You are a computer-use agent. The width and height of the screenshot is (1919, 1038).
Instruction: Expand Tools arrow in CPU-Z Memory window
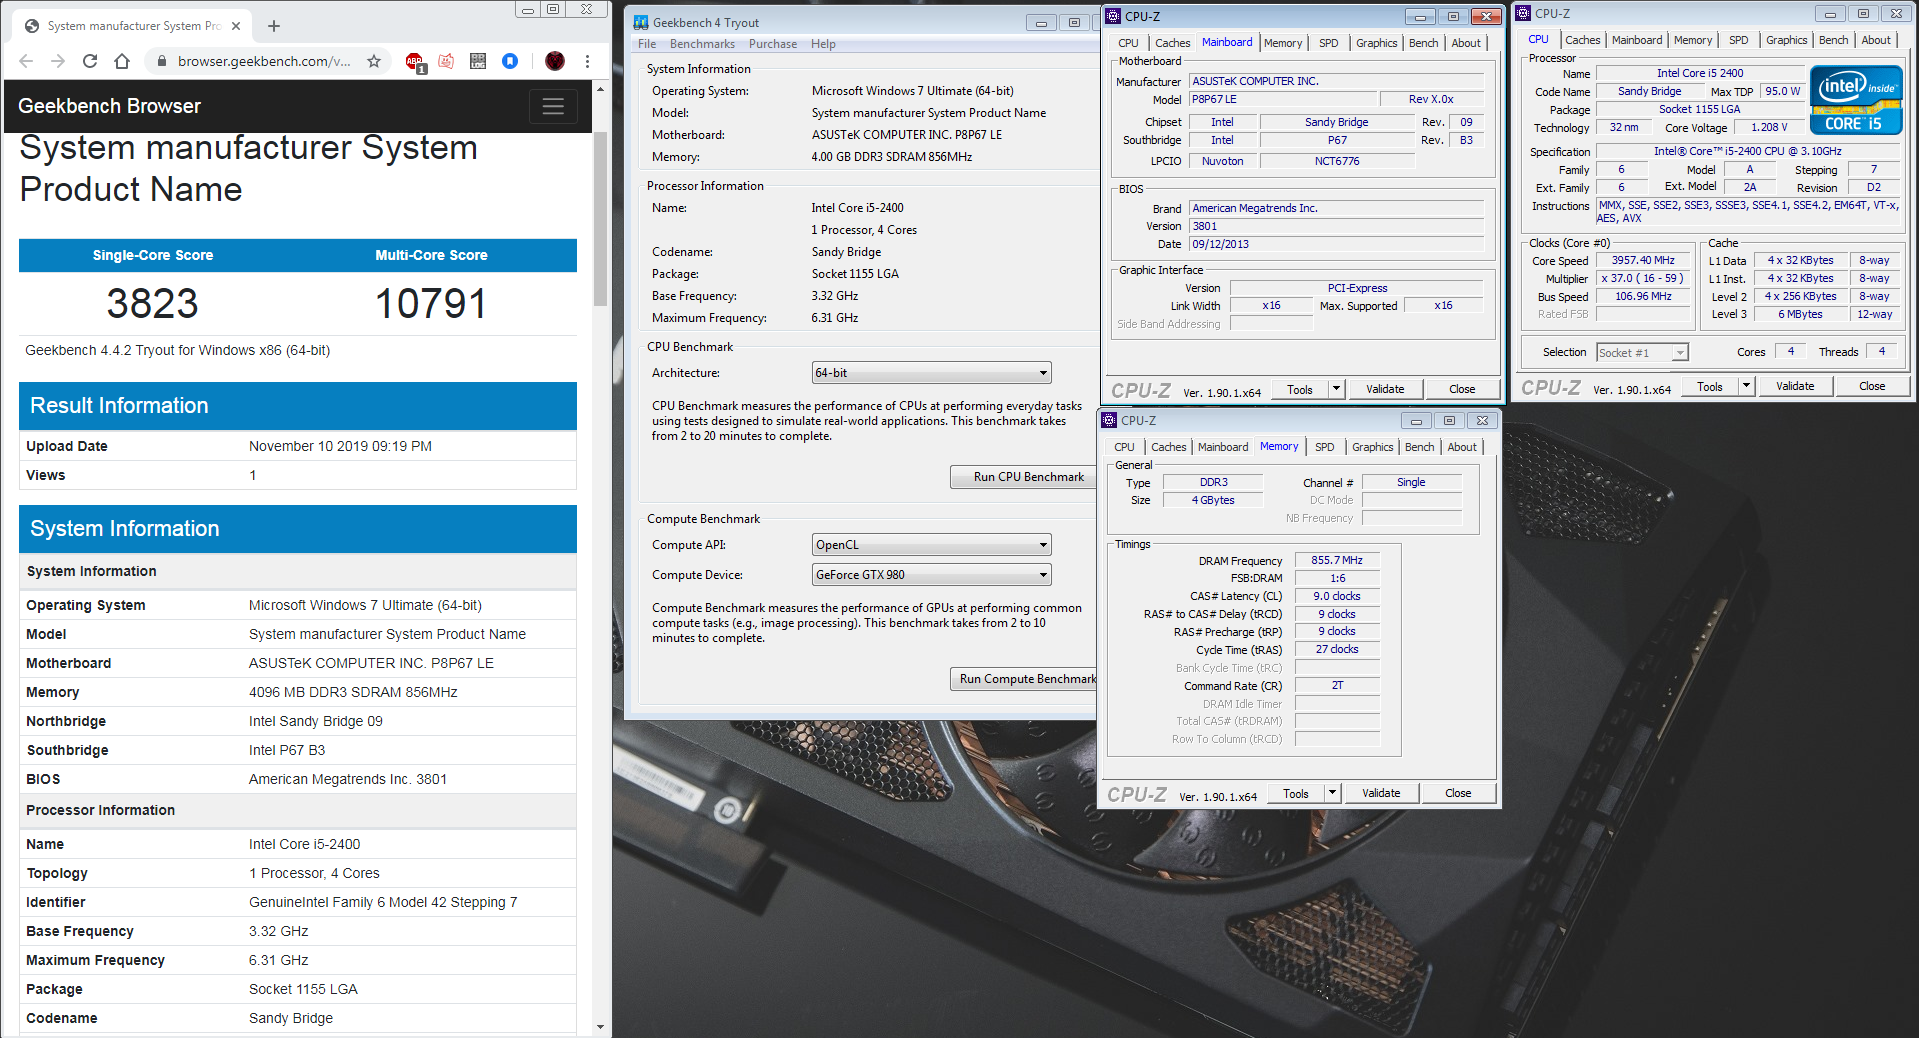(1332, 793)
